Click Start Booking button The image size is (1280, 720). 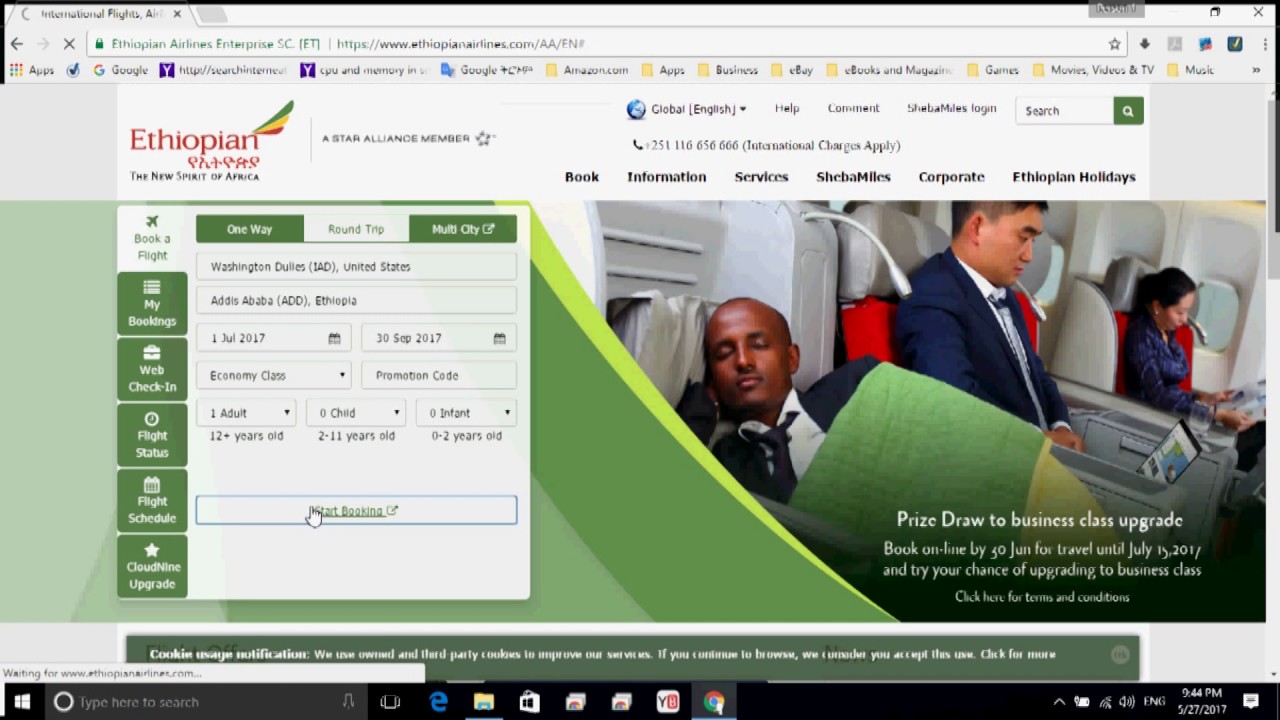pyautogui.click(x=356, y=511)
